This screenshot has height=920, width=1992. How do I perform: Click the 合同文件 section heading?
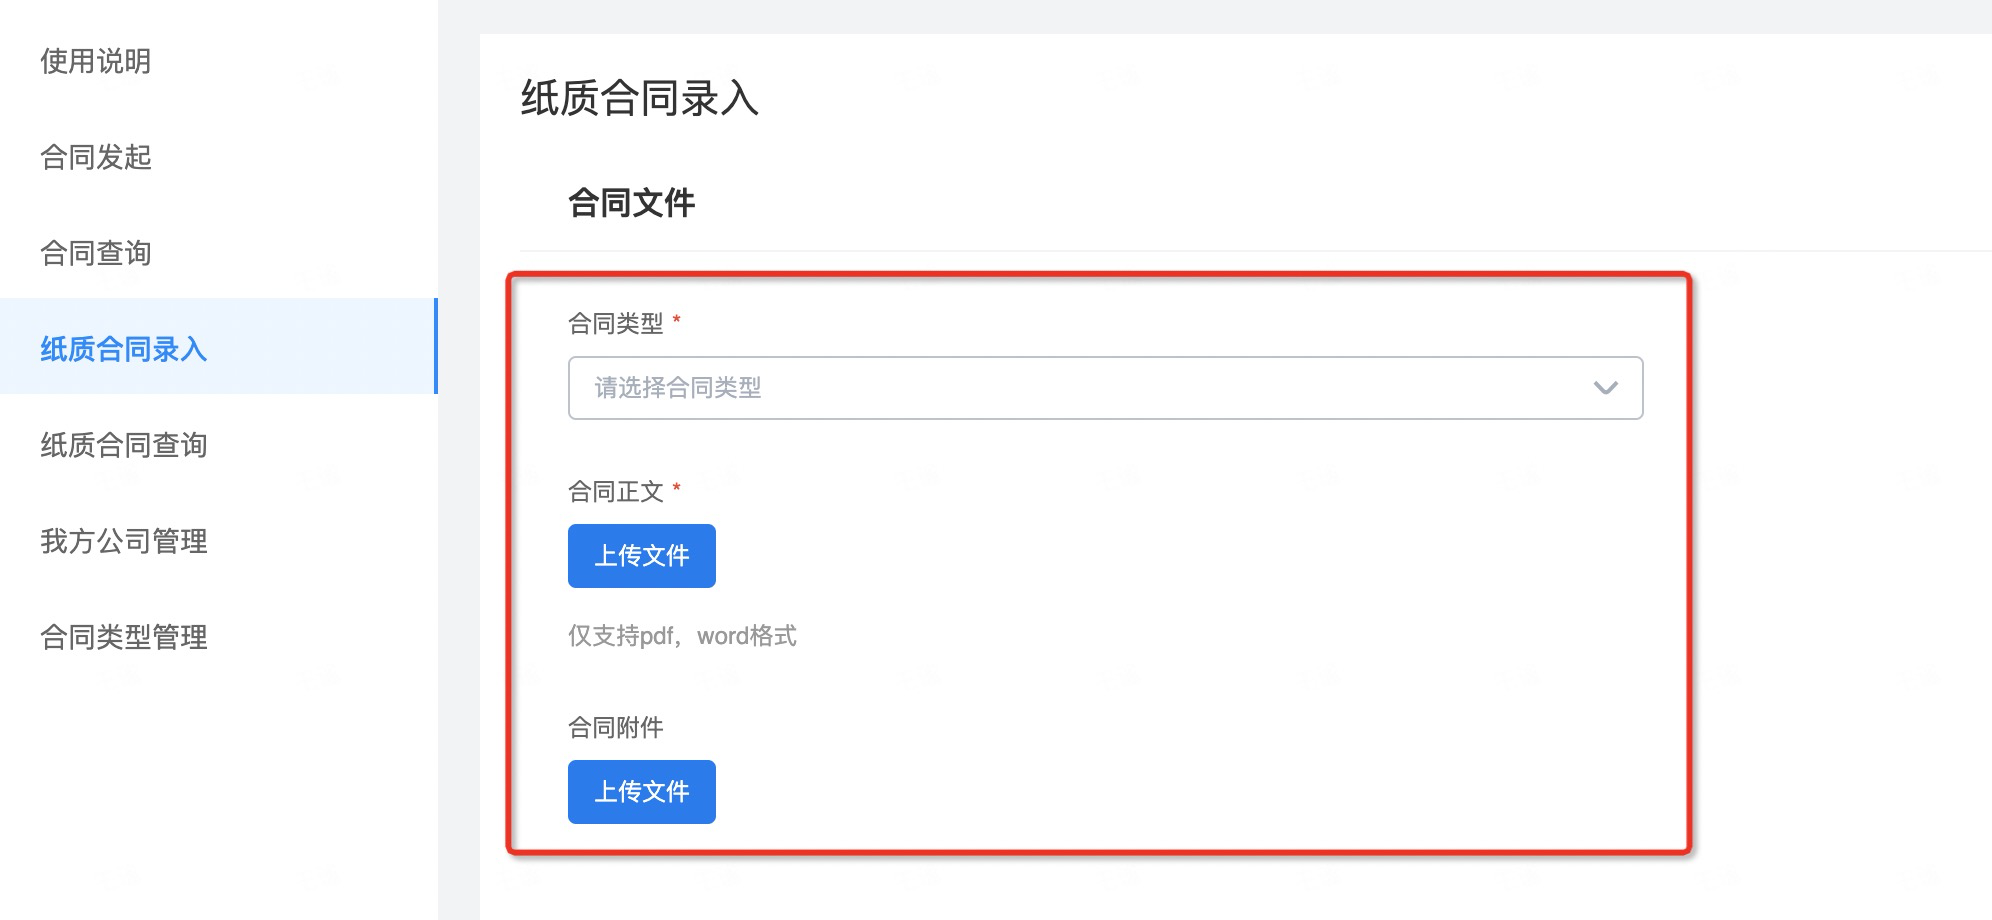[x=631, y=203]
